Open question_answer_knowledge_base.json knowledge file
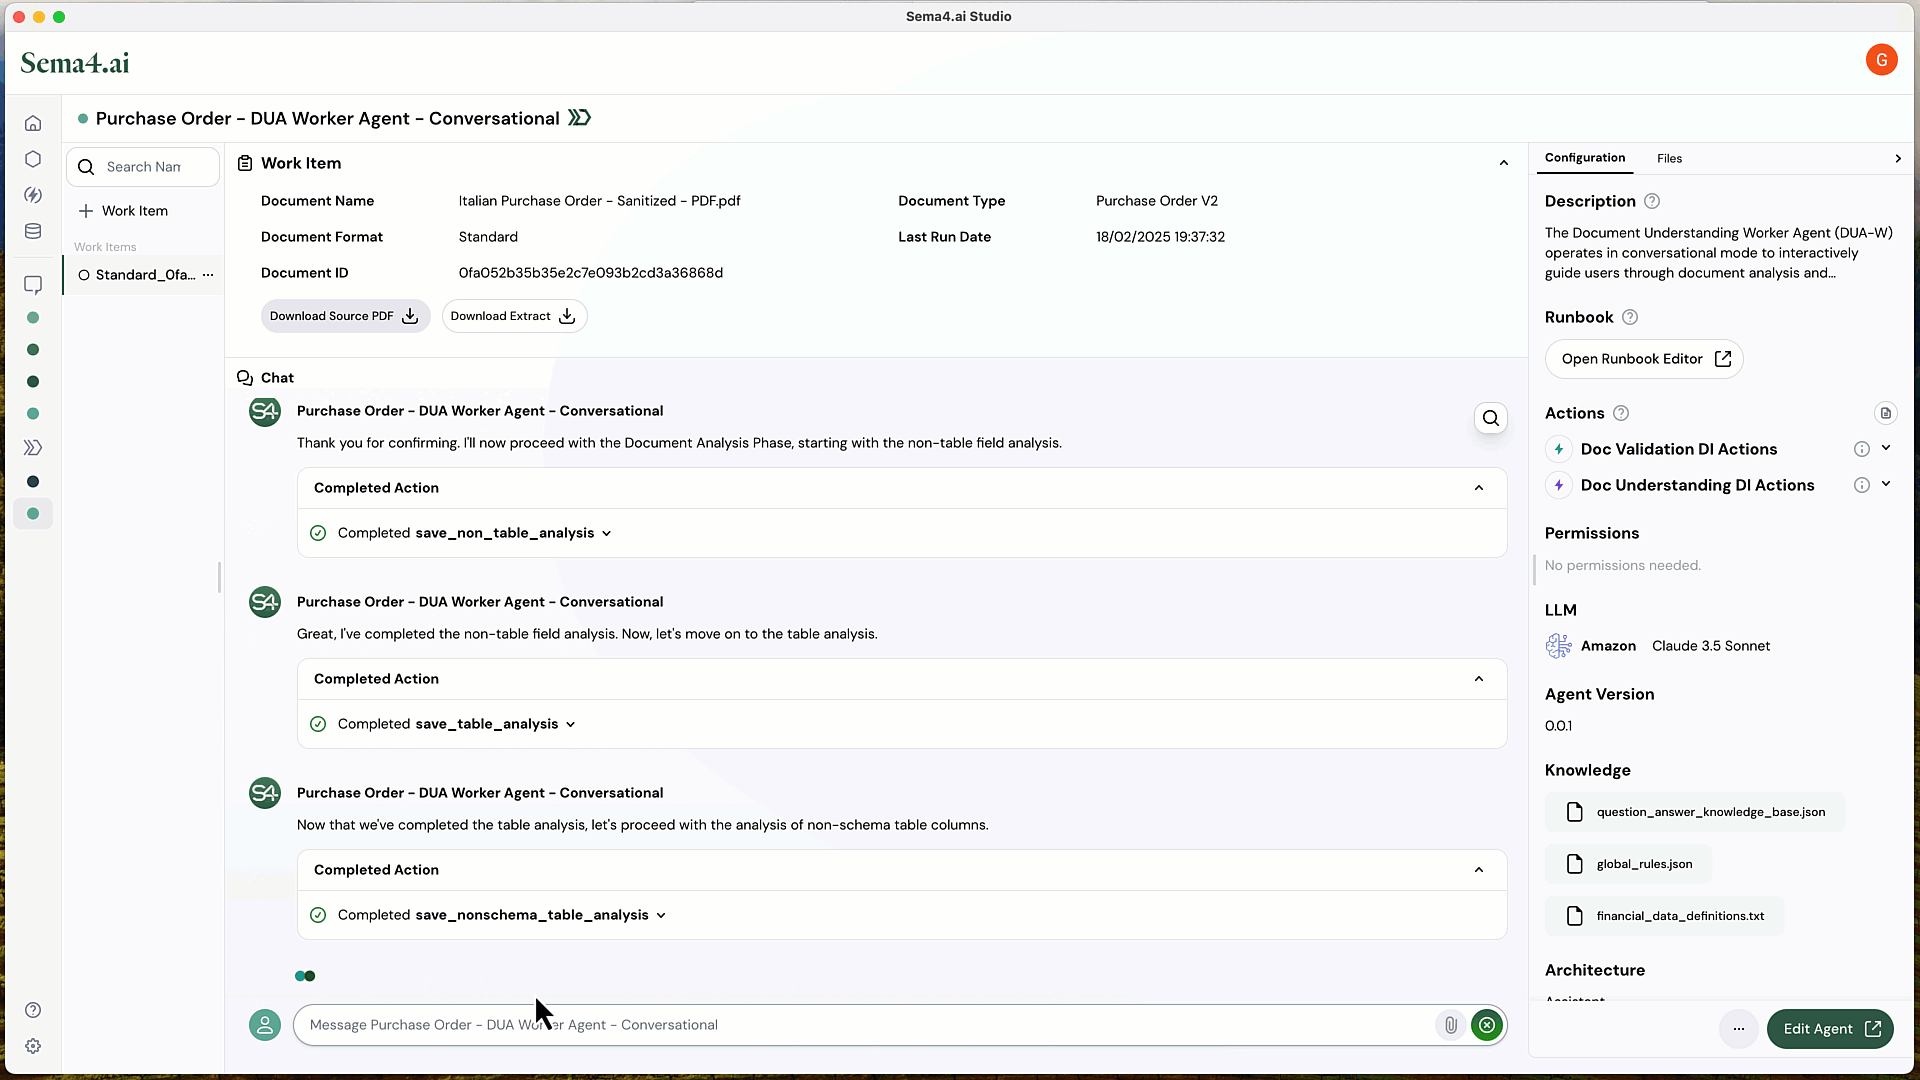Viewport: 1920px width, 1080px height. pos(1695,812)
